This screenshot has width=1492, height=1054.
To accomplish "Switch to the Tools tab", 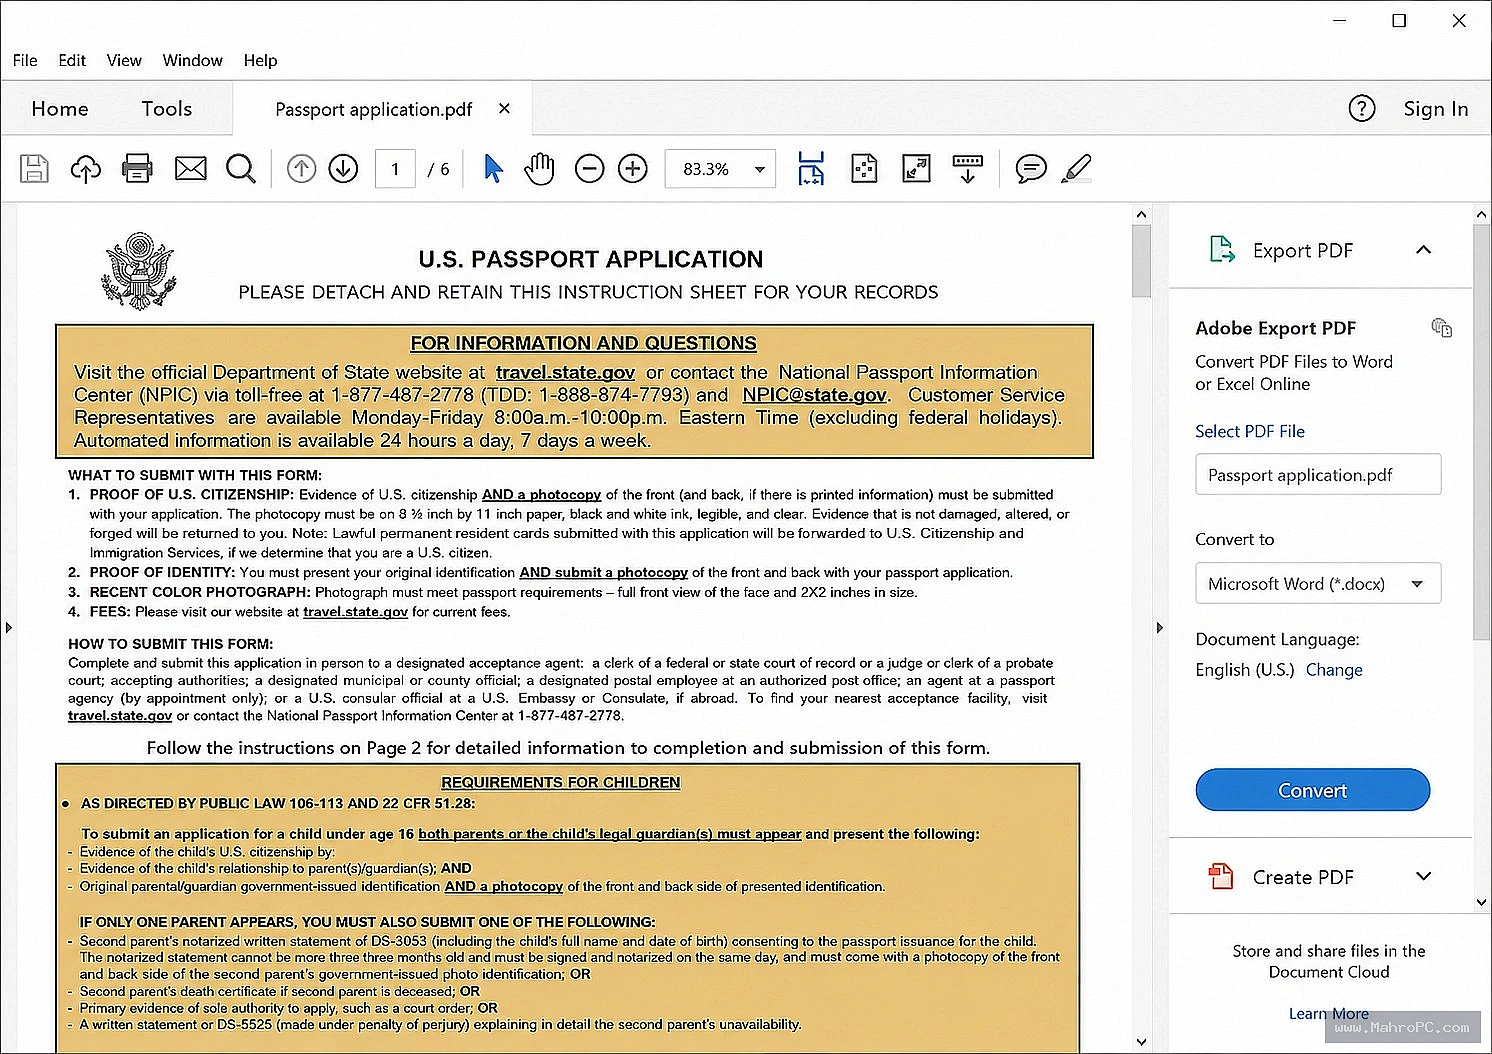I will coord(167,108).
